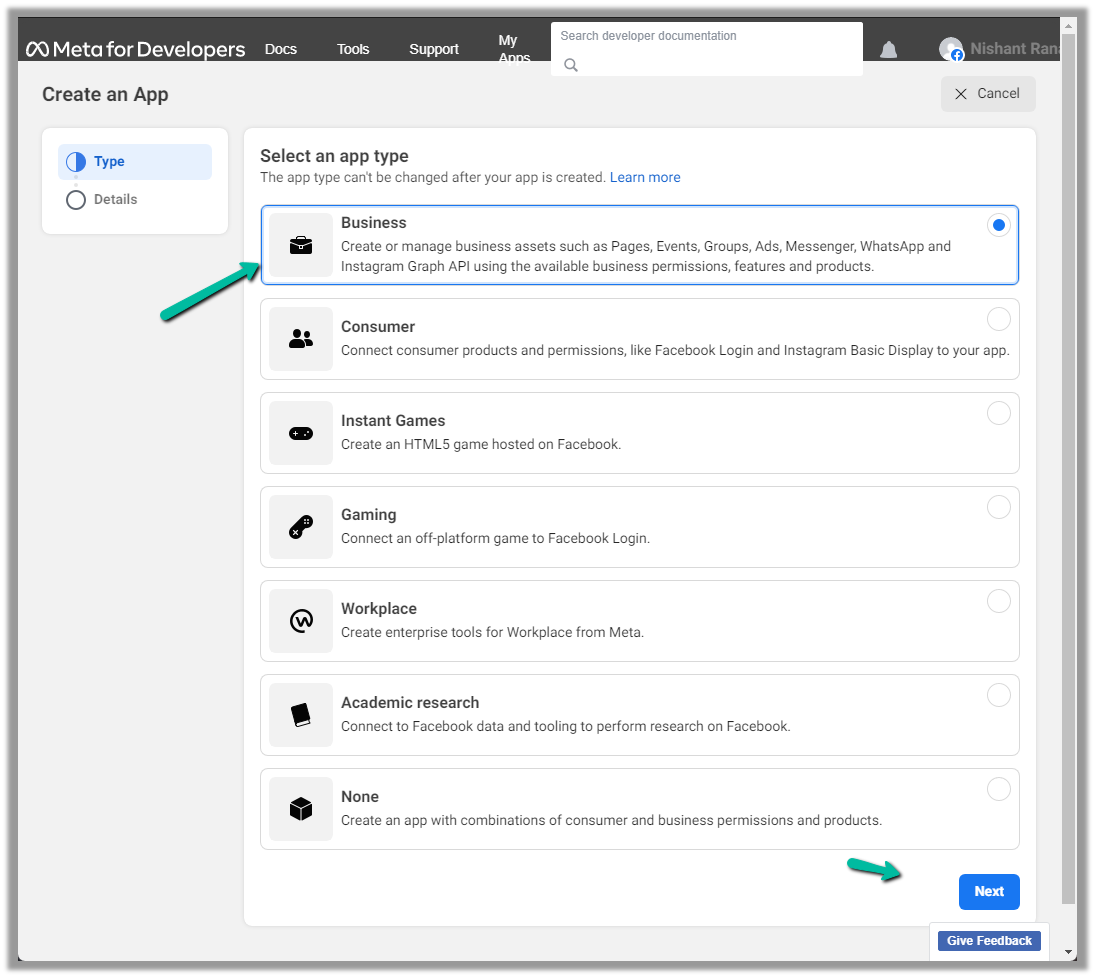Image resolution: width=1095 pixels, height=978 pixels.
Task: Click the None cube icon
Action: [301, 809]
